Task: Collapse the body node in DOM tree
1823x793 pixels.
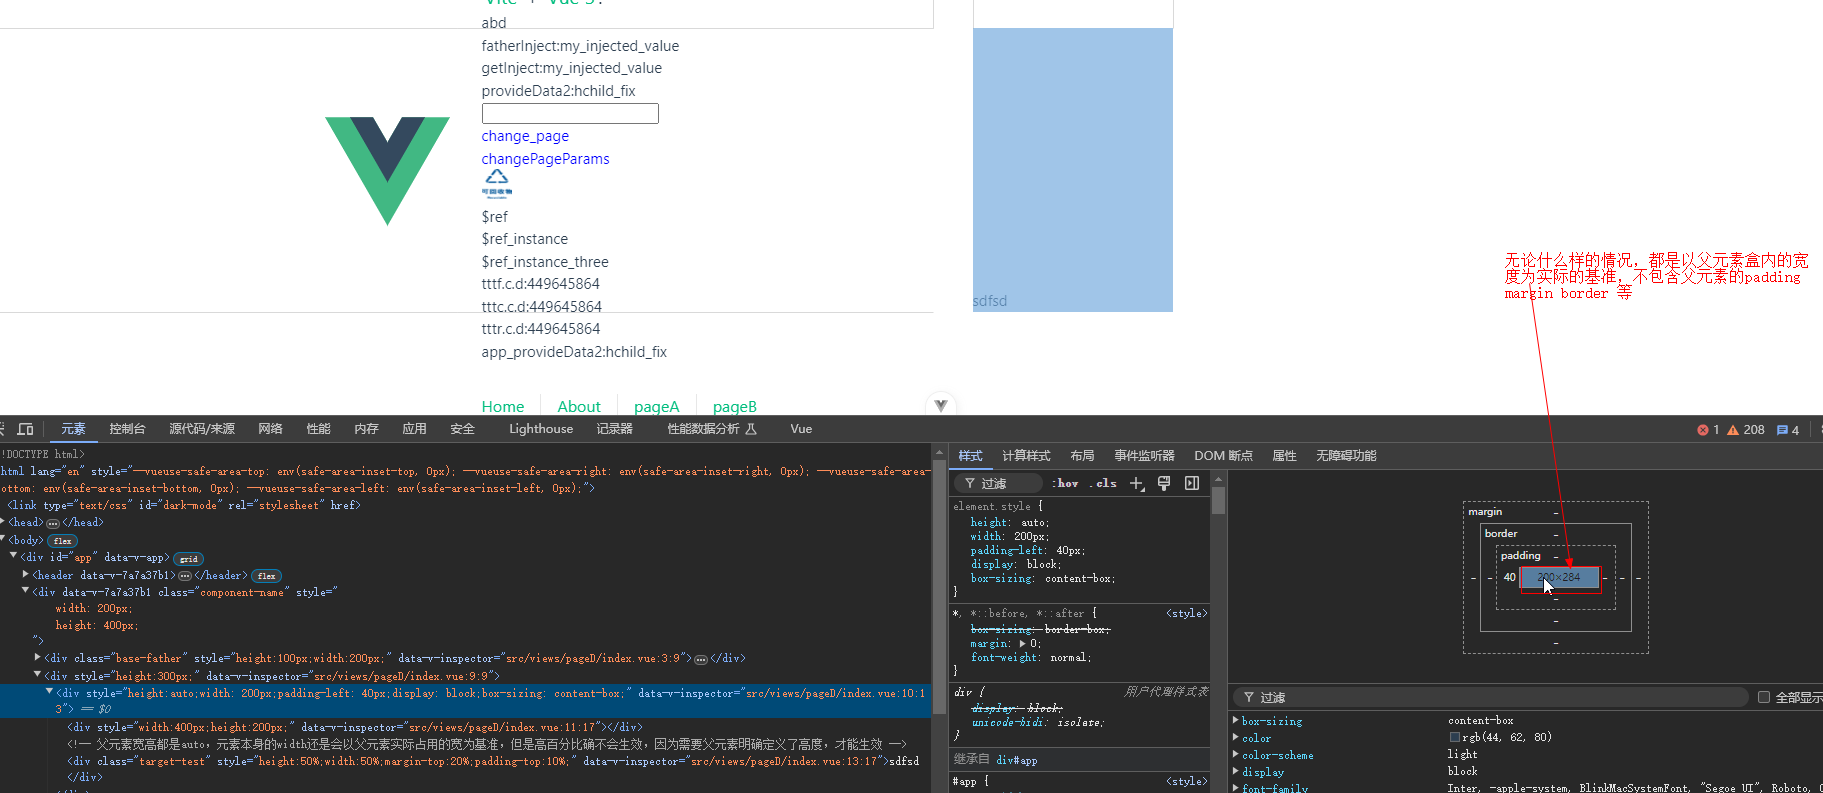Action: coord(4,540)
